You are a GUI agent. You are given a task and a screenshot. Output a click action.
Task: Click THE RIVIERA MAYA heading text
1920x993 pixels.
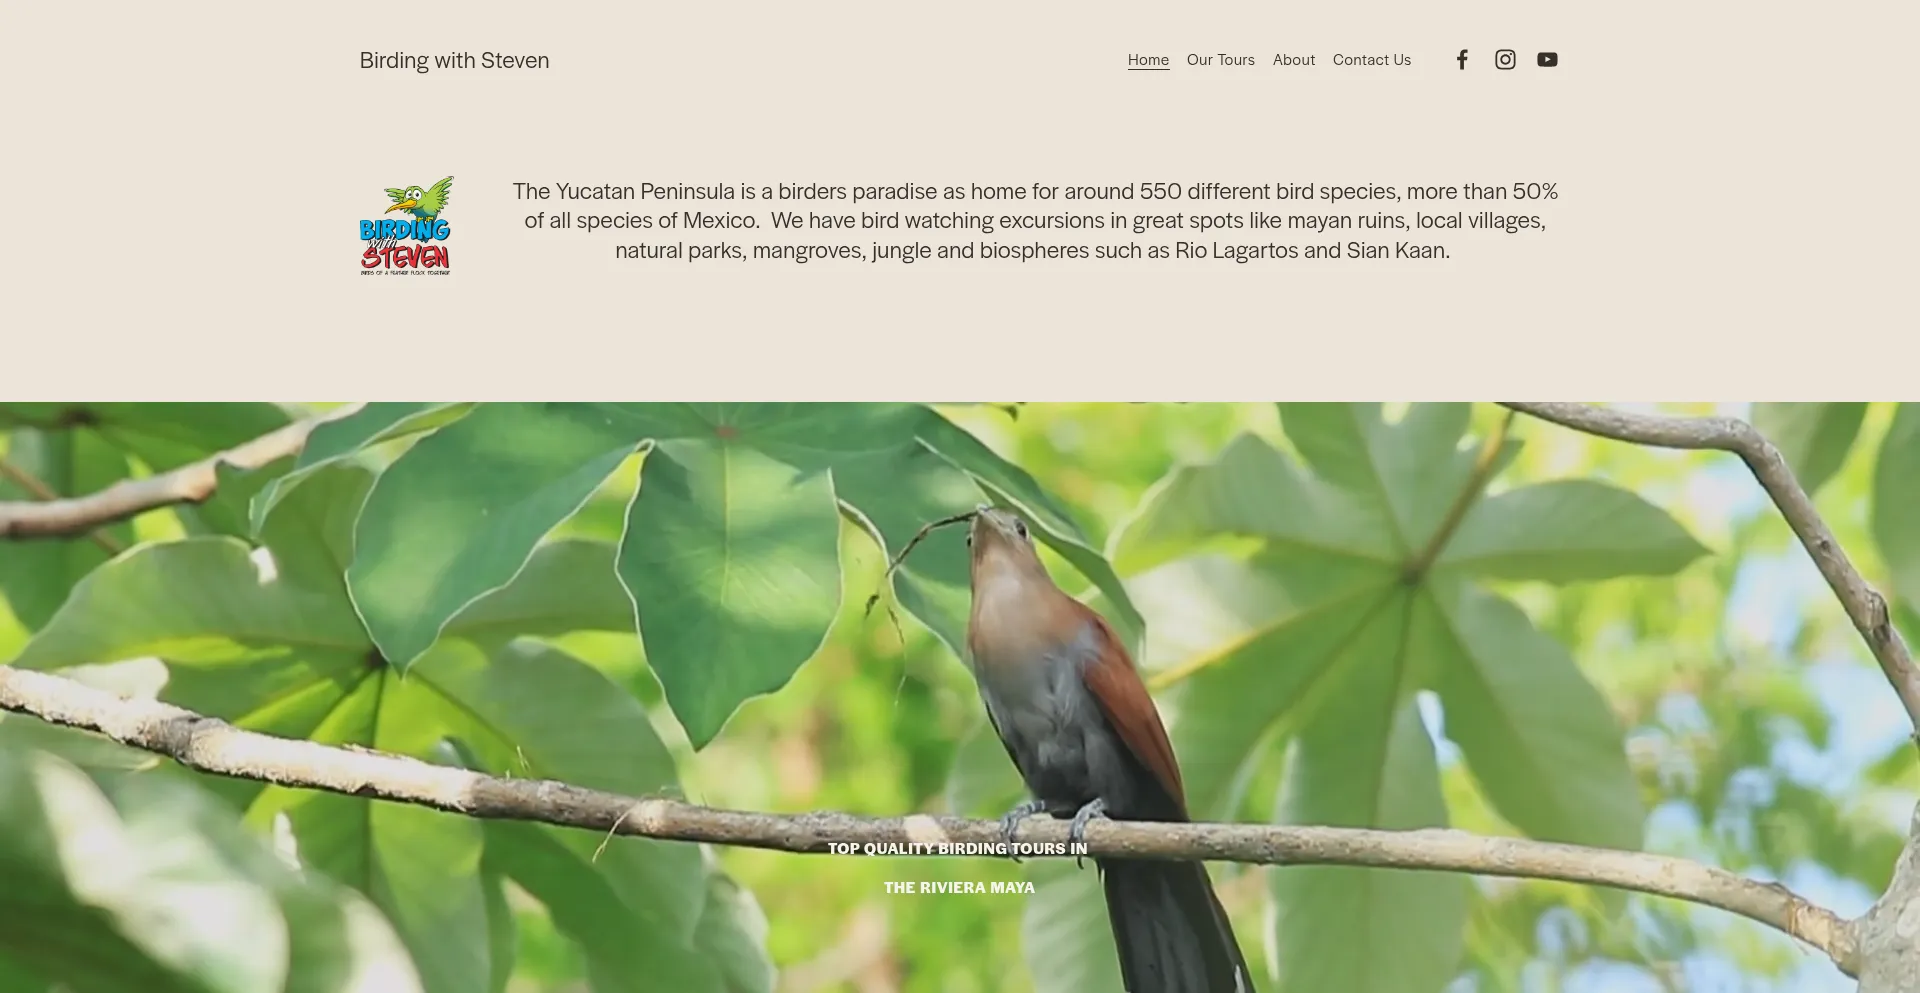coord(959,888)
